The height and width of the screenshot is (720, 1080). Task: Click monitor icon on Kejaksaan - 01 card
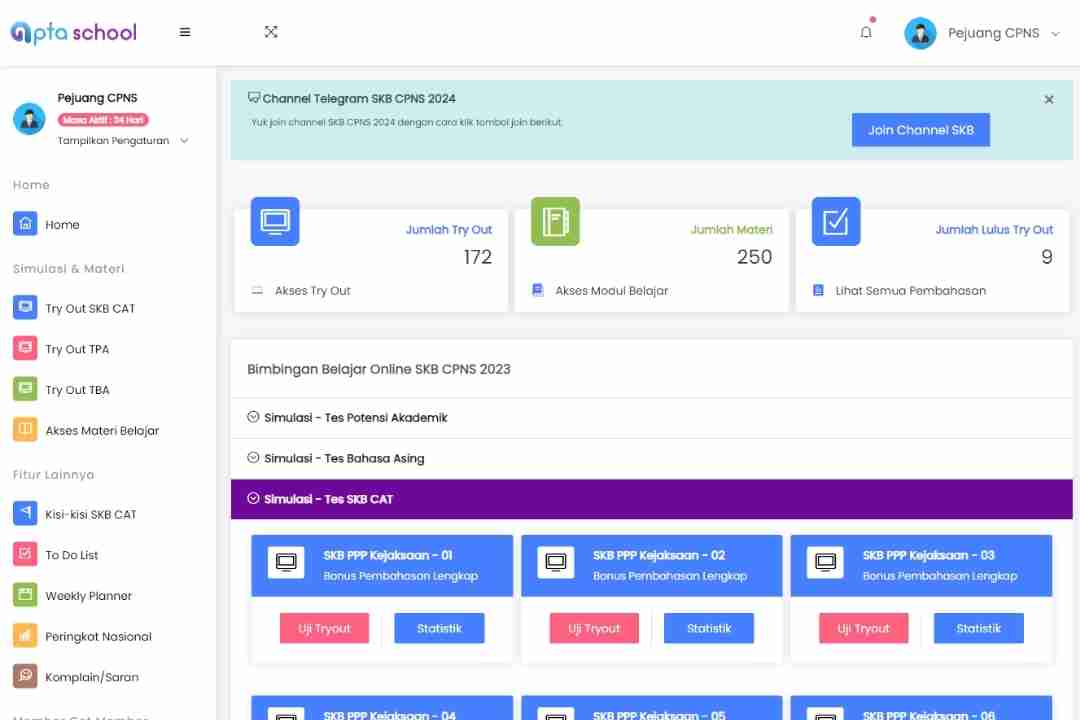286,562
